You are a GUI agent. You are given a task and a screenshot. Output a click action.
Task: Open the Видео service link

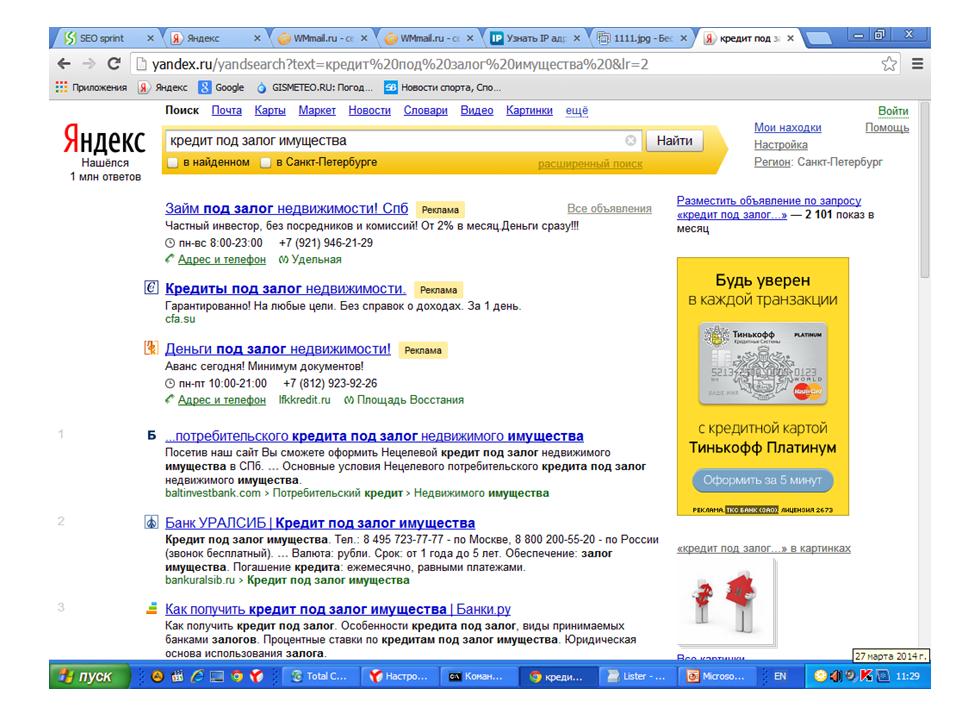[x=477, y=111]
